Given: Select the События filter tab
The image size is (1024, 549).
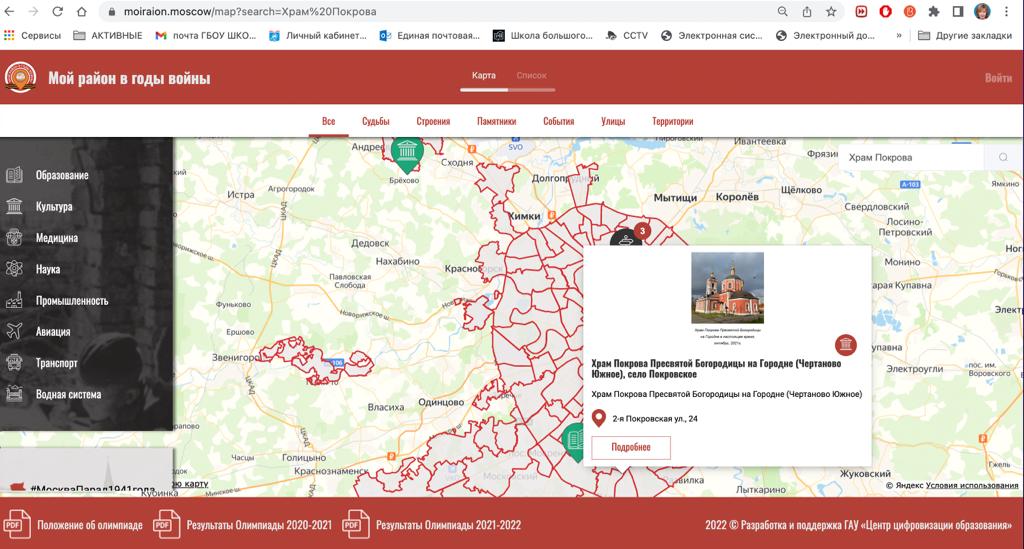Looking at the screenshot, I should (558, 121).
